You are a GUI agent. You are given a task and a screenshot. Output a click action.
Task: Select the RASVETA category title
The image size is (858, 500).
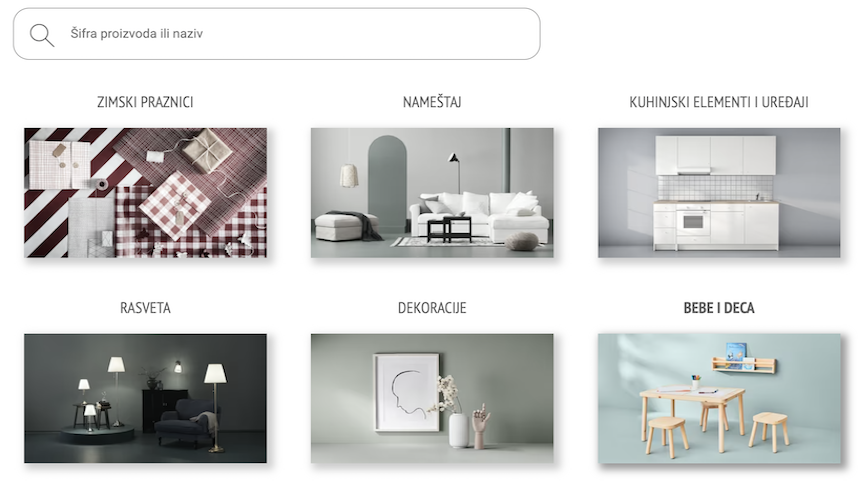coord(145,308)
